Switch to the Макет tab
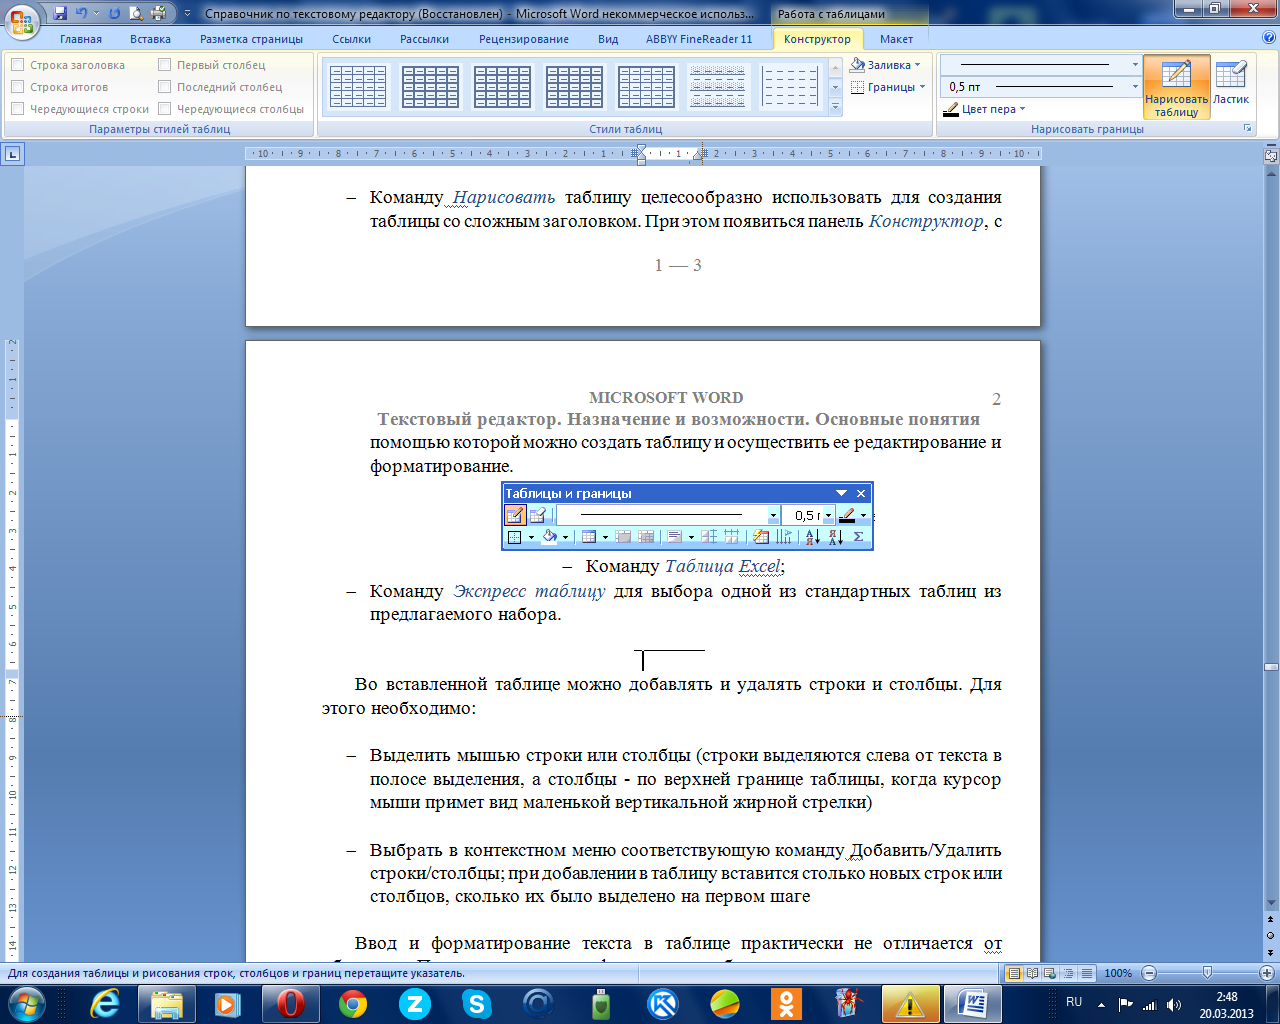The height and width of the screenshot is (1024, 1280). coord(896,39)
